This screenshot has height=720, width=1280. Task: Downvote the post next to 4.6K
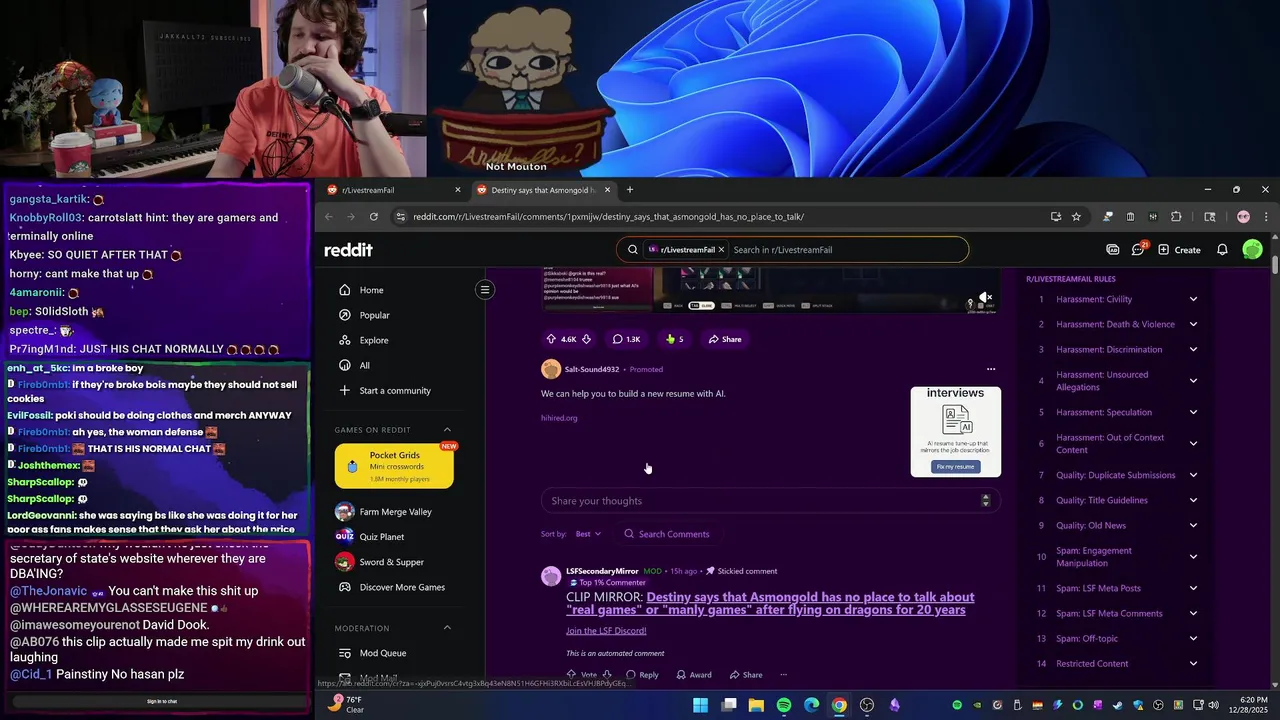coord(586,339)
